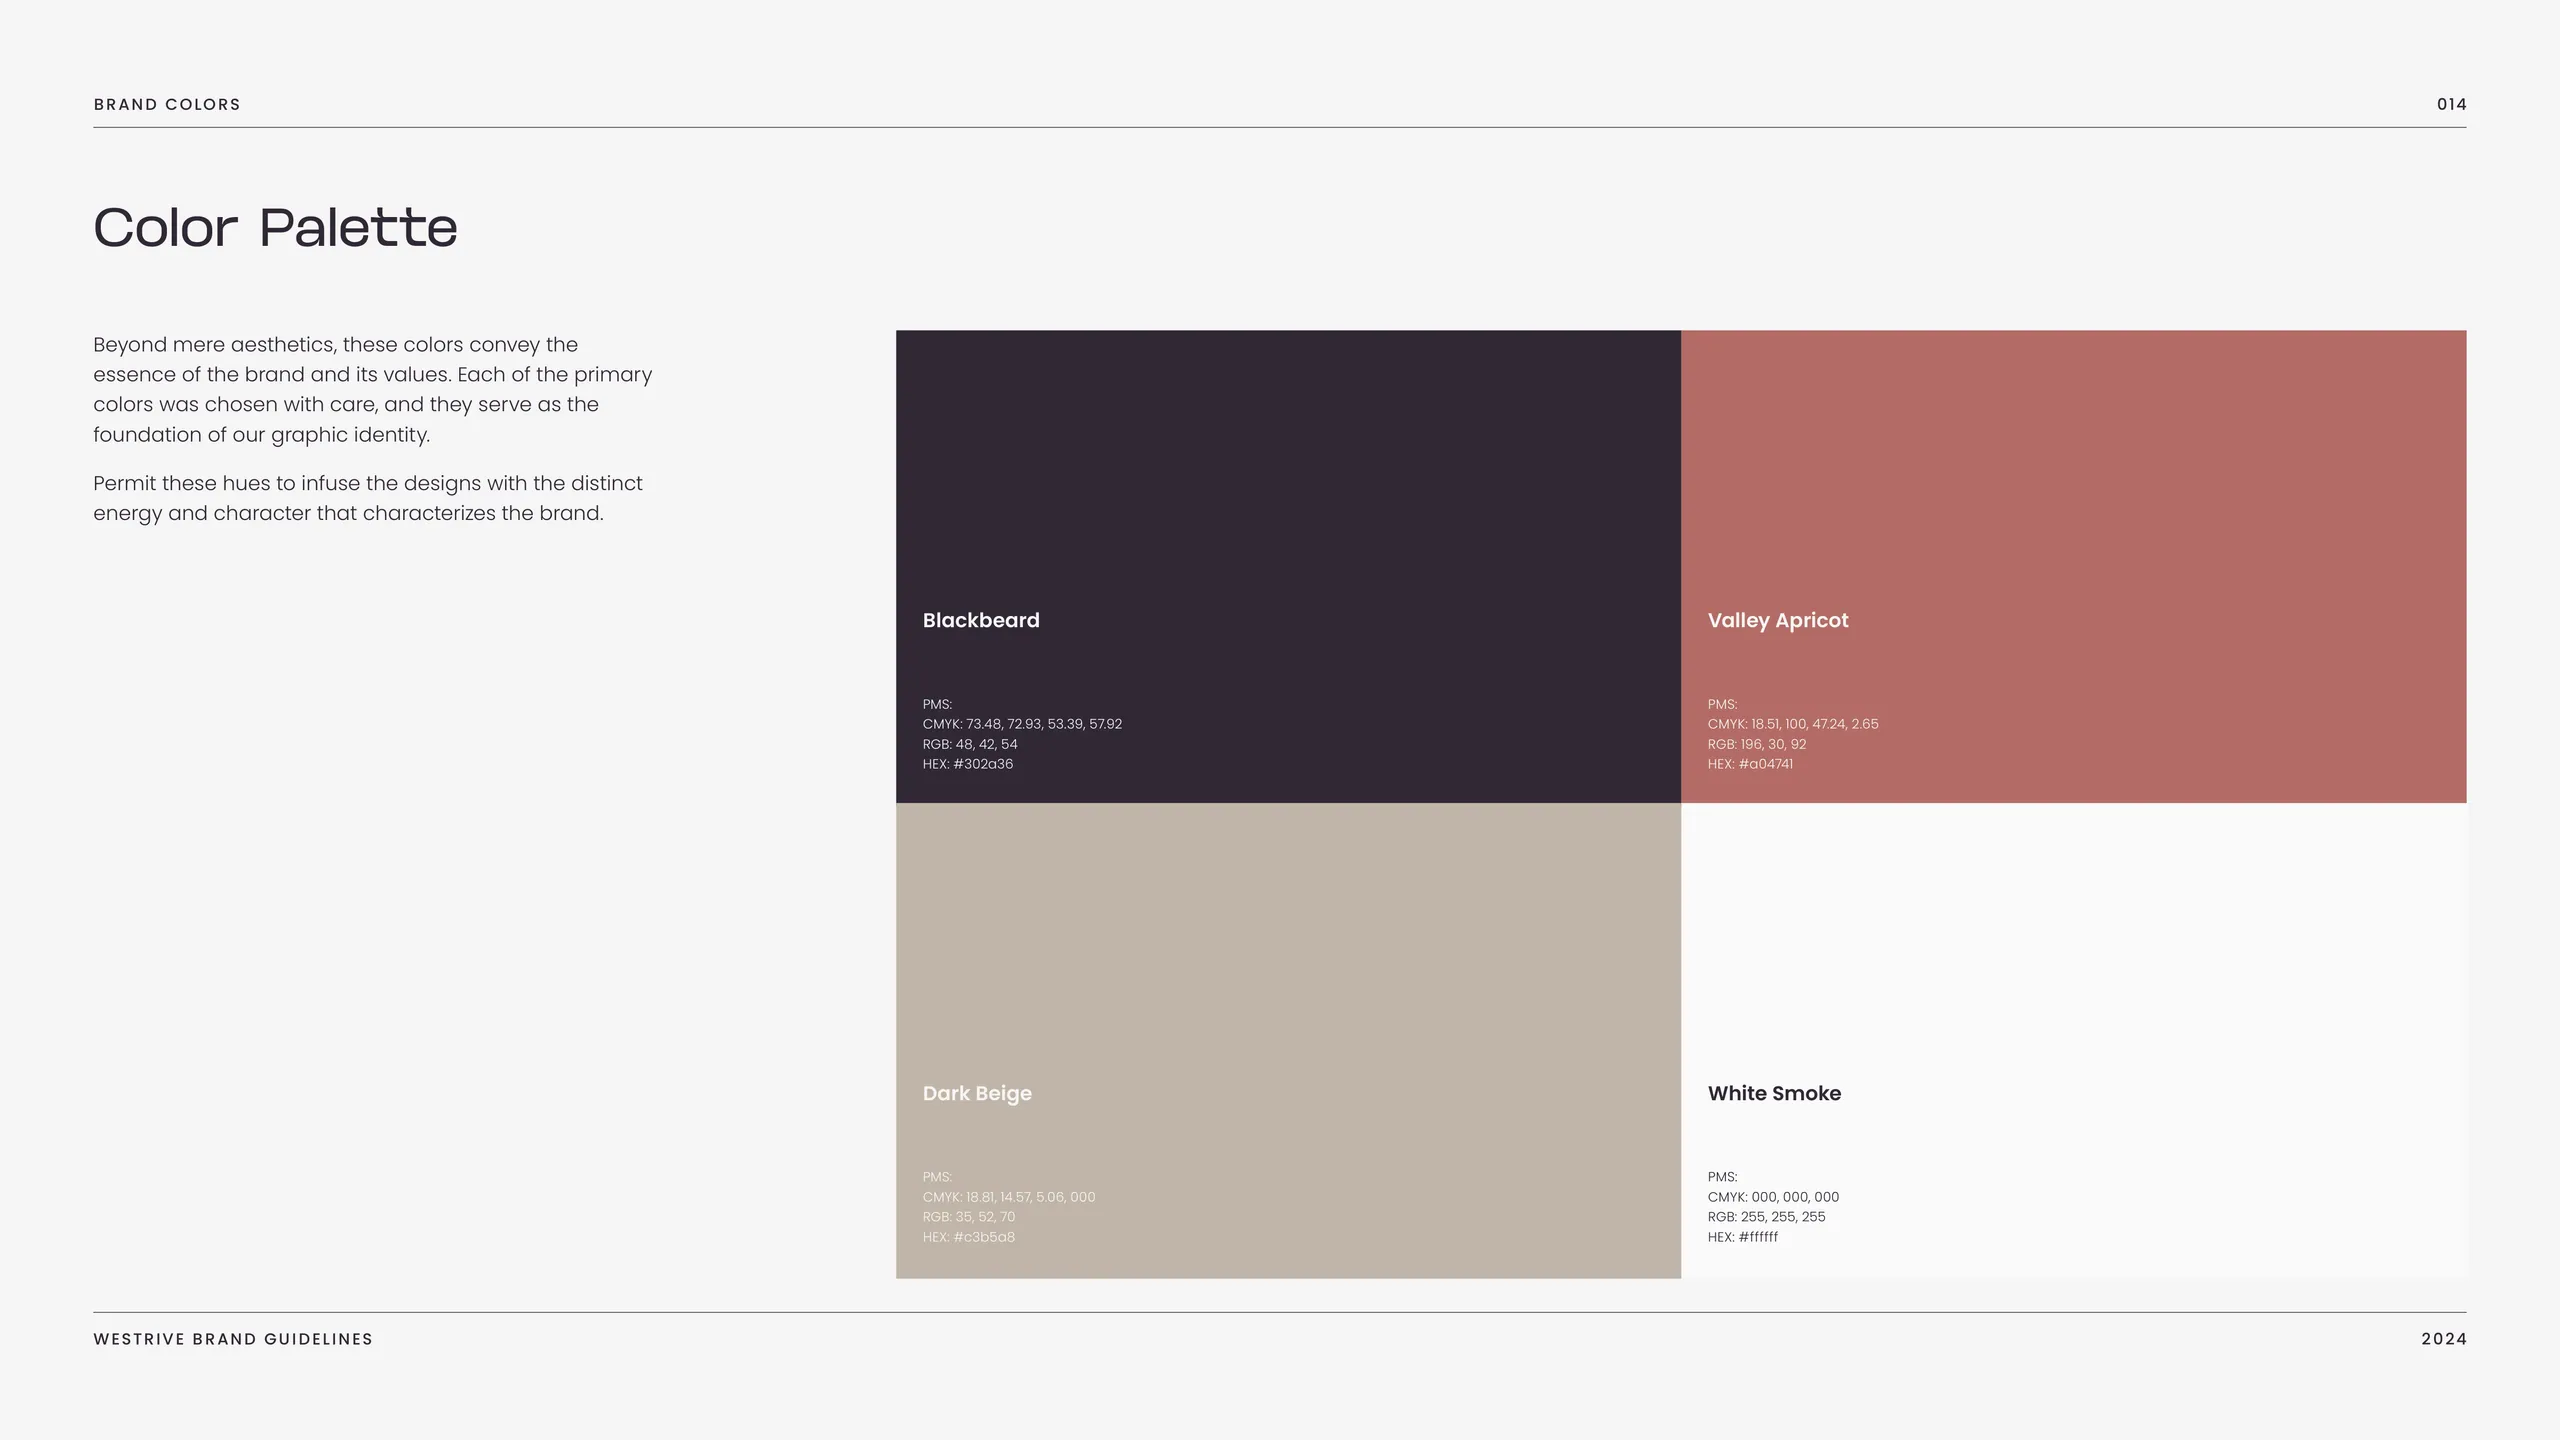Viewport: 2560px width, 1440px height.
Task: Click the "PMS:" label under Dark Beige
Action: click(x=937, y=1177)
